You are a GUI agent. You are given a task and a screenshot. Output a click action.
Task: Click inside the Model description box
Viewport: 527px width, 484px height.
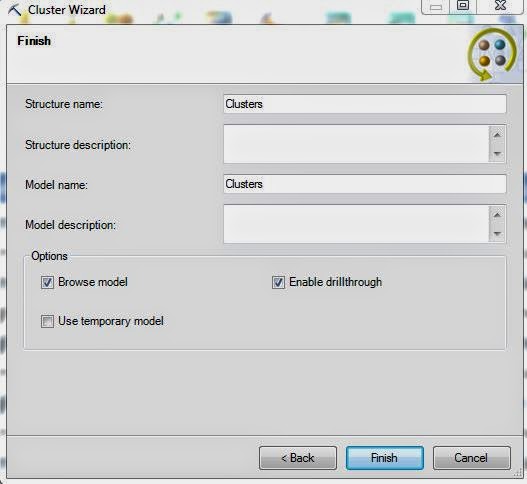(x=356, y=224)
